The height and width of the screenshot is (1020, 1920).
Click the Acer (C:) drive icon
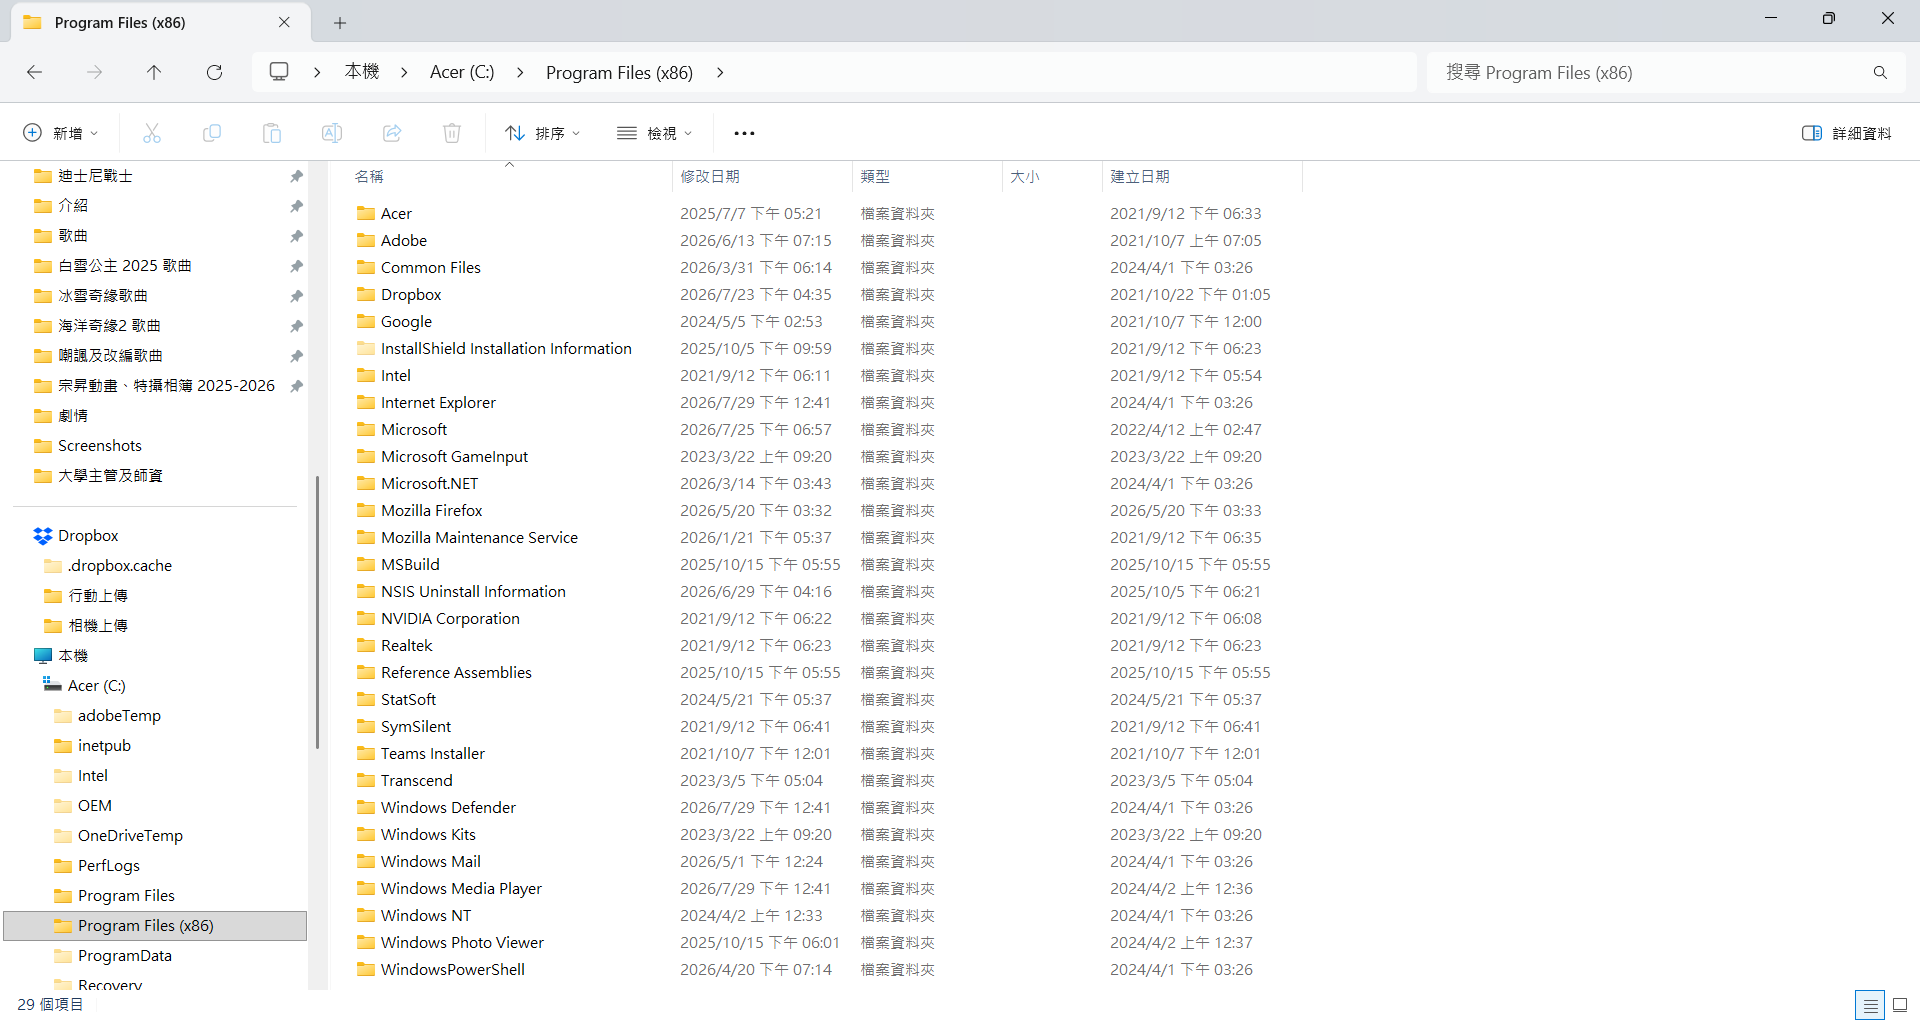[52, 685]
